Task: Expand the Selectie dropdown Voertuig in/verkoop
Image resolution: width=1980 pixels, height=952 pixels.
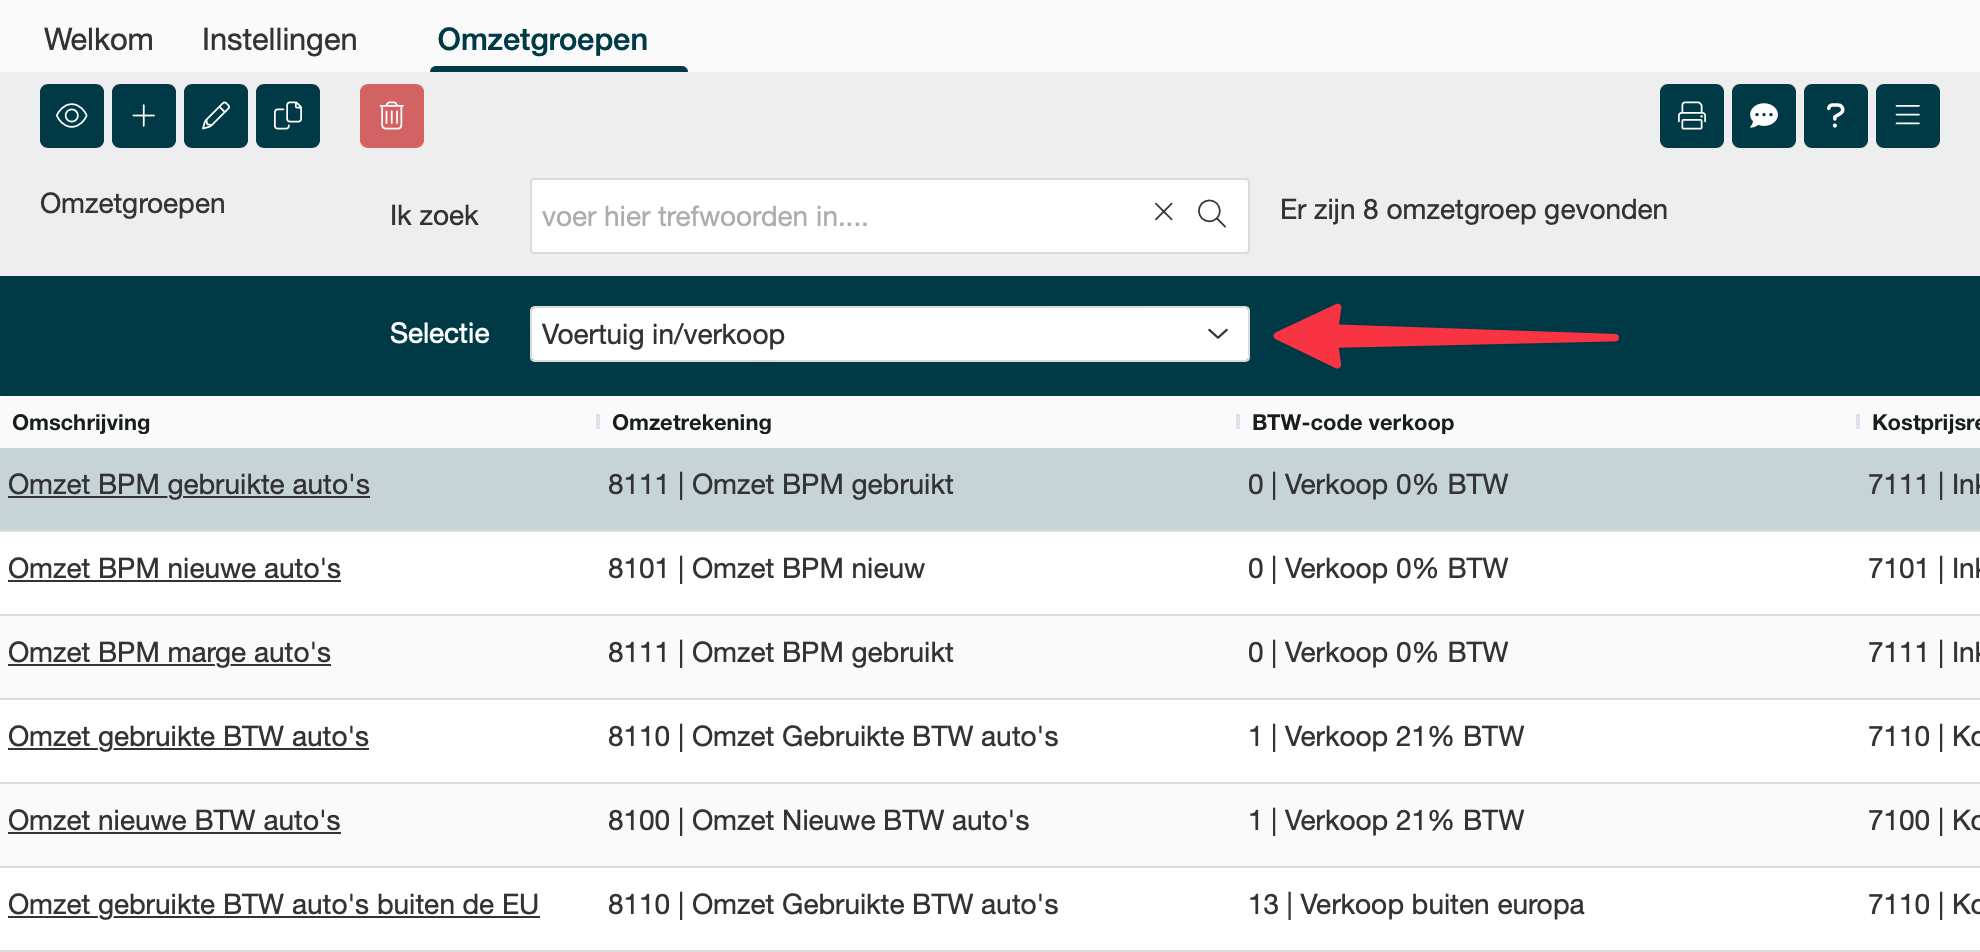Action: pos(889,334)
